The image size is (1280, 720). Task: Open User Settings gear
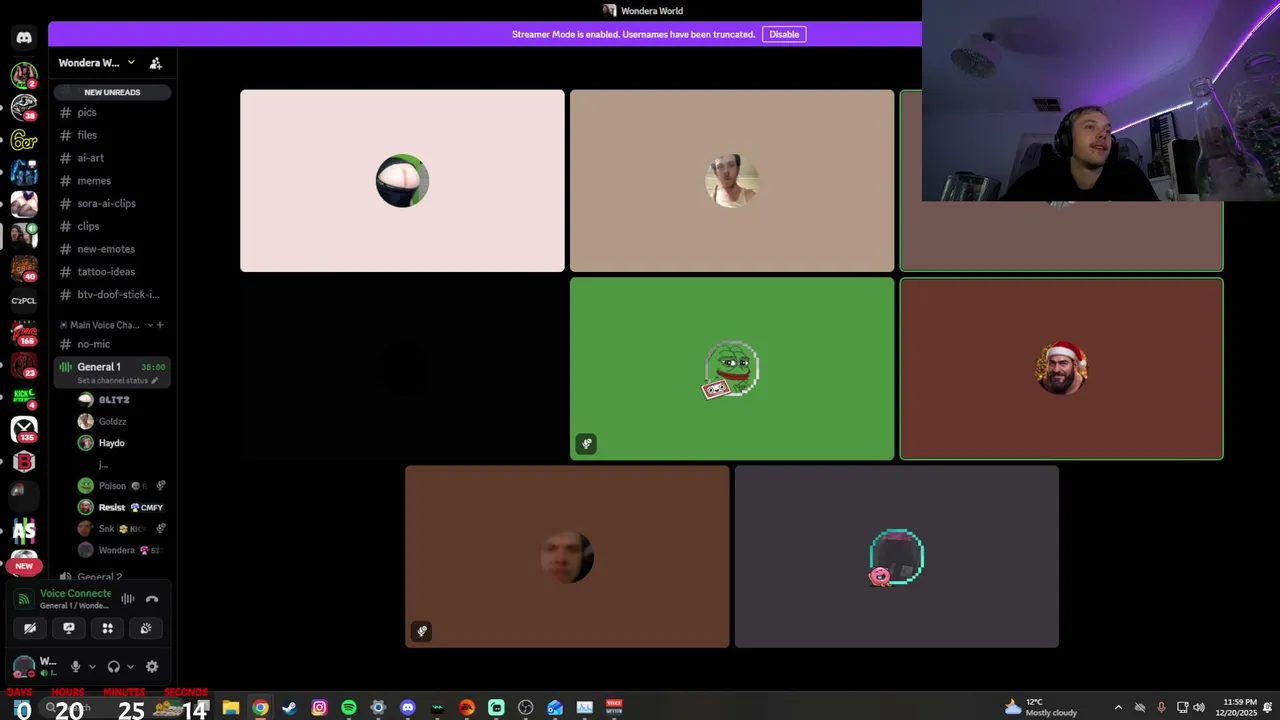point(152,667)
